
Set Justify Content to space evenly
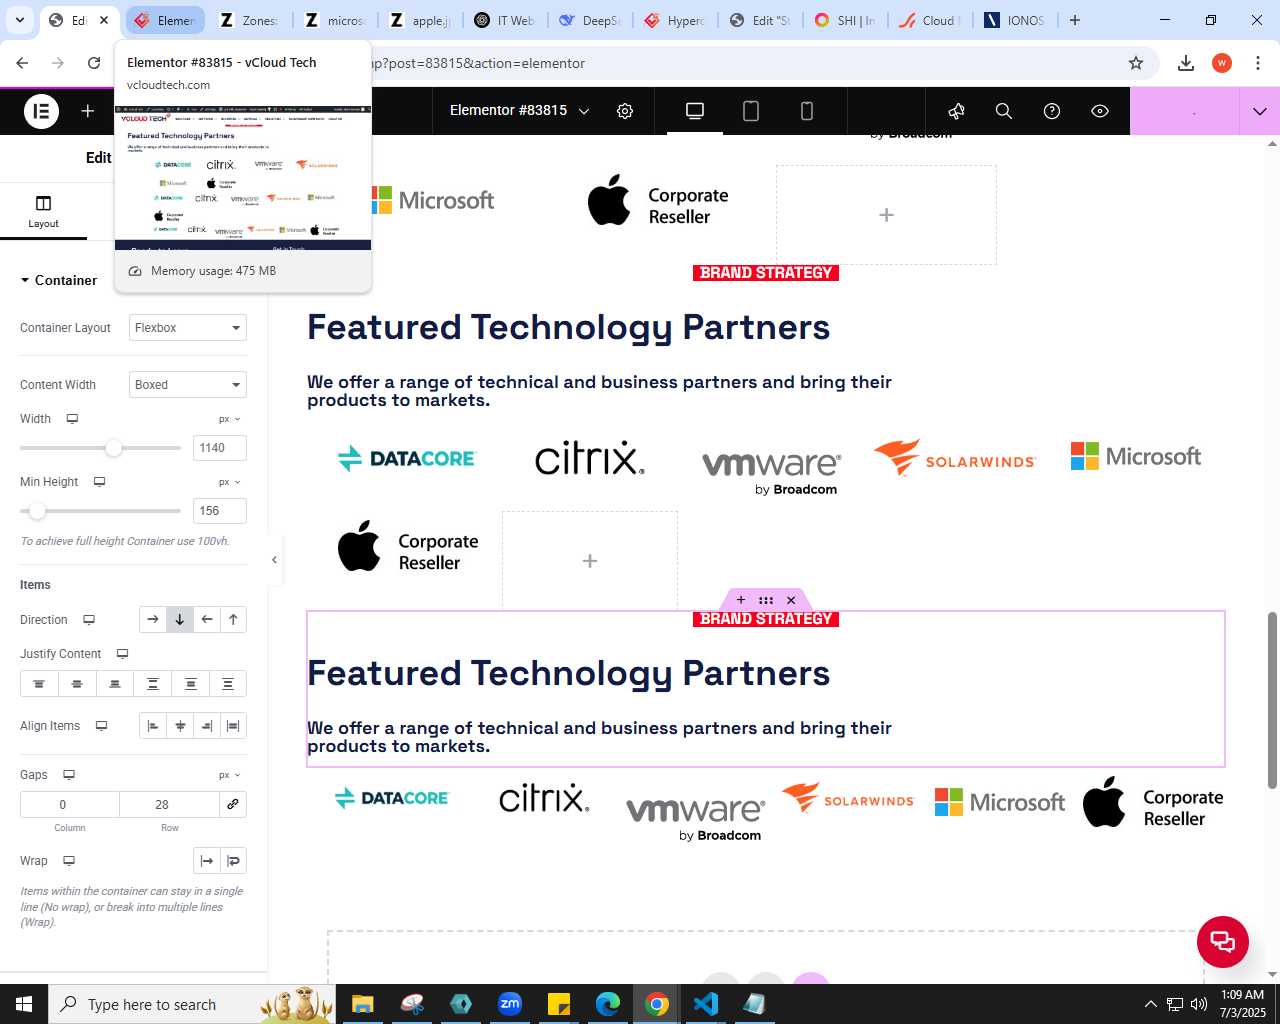pyautogui.click(x=228, y=684)
